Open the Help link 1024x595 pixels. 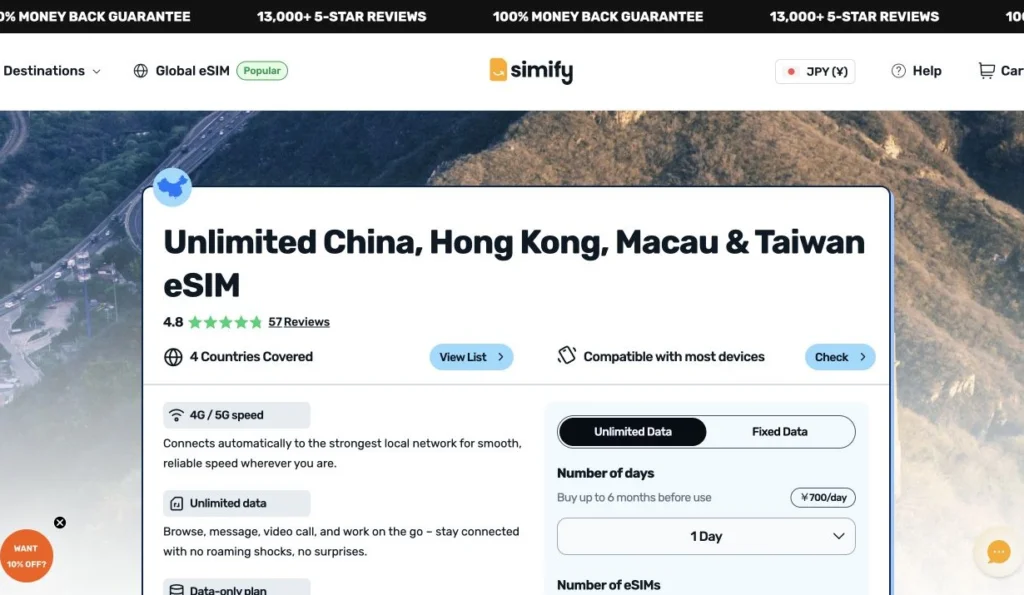click(x=926, y=71)
